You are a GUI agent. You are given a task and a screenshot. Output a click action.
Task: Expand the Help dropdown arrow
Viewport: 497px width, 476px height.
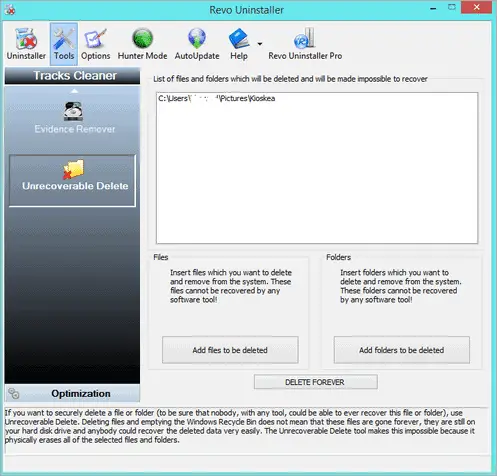click(x=260, y=44)
